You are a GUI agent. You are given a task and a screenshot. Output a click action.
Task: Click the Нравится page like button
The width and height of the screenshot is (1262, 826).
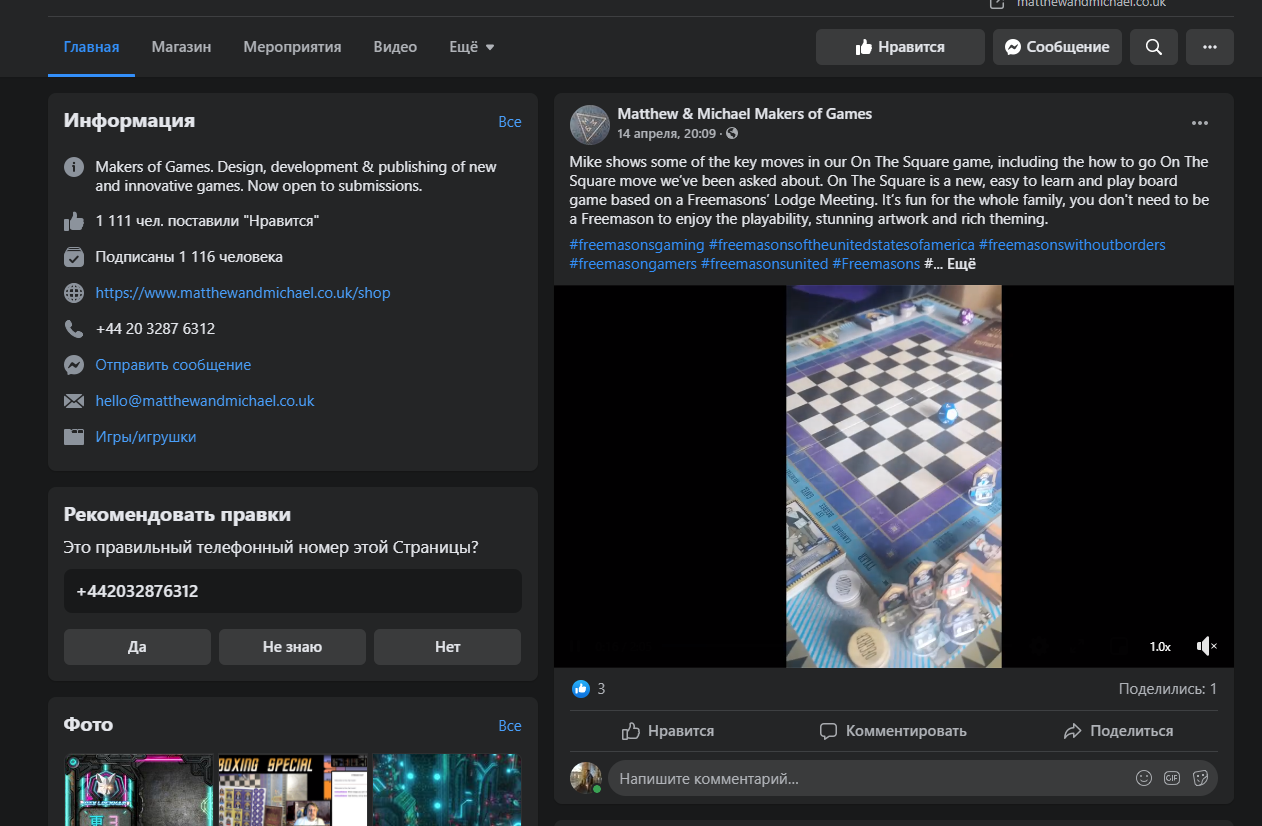900,47
